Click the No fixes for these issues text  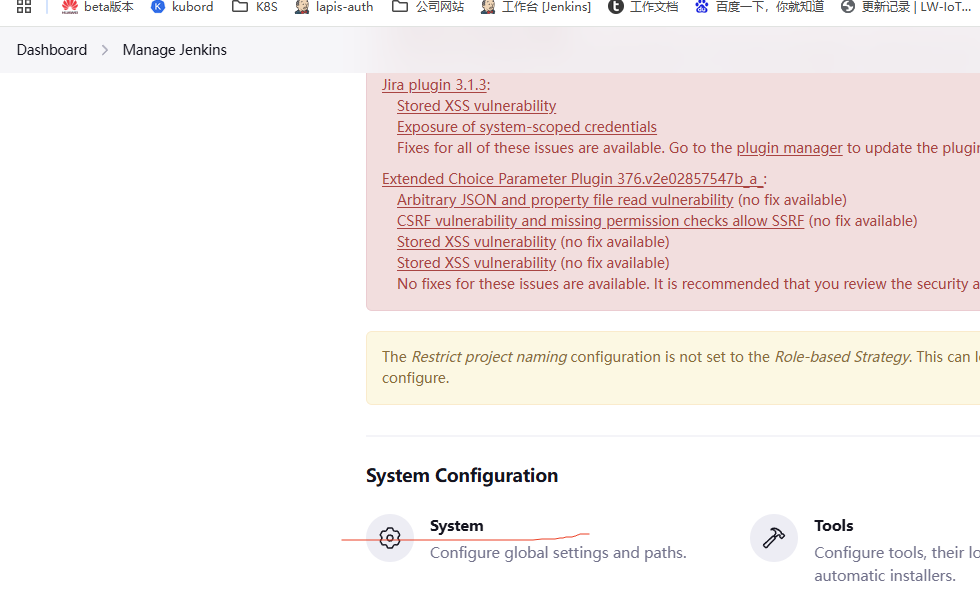point(688,284)
